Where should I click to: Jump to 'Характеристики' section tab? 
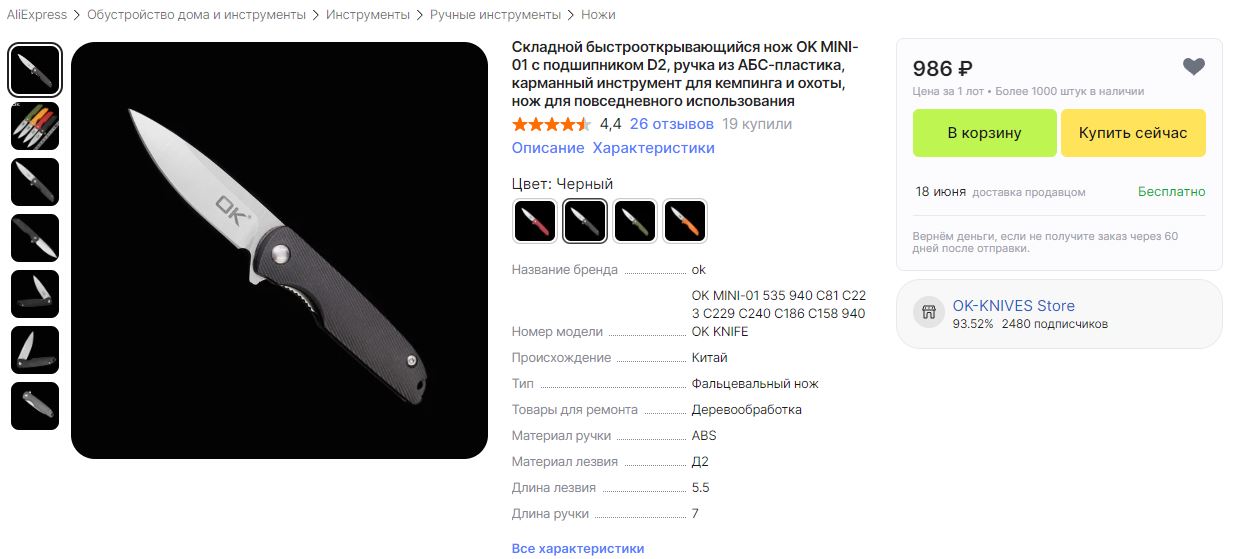coord(653,148)
